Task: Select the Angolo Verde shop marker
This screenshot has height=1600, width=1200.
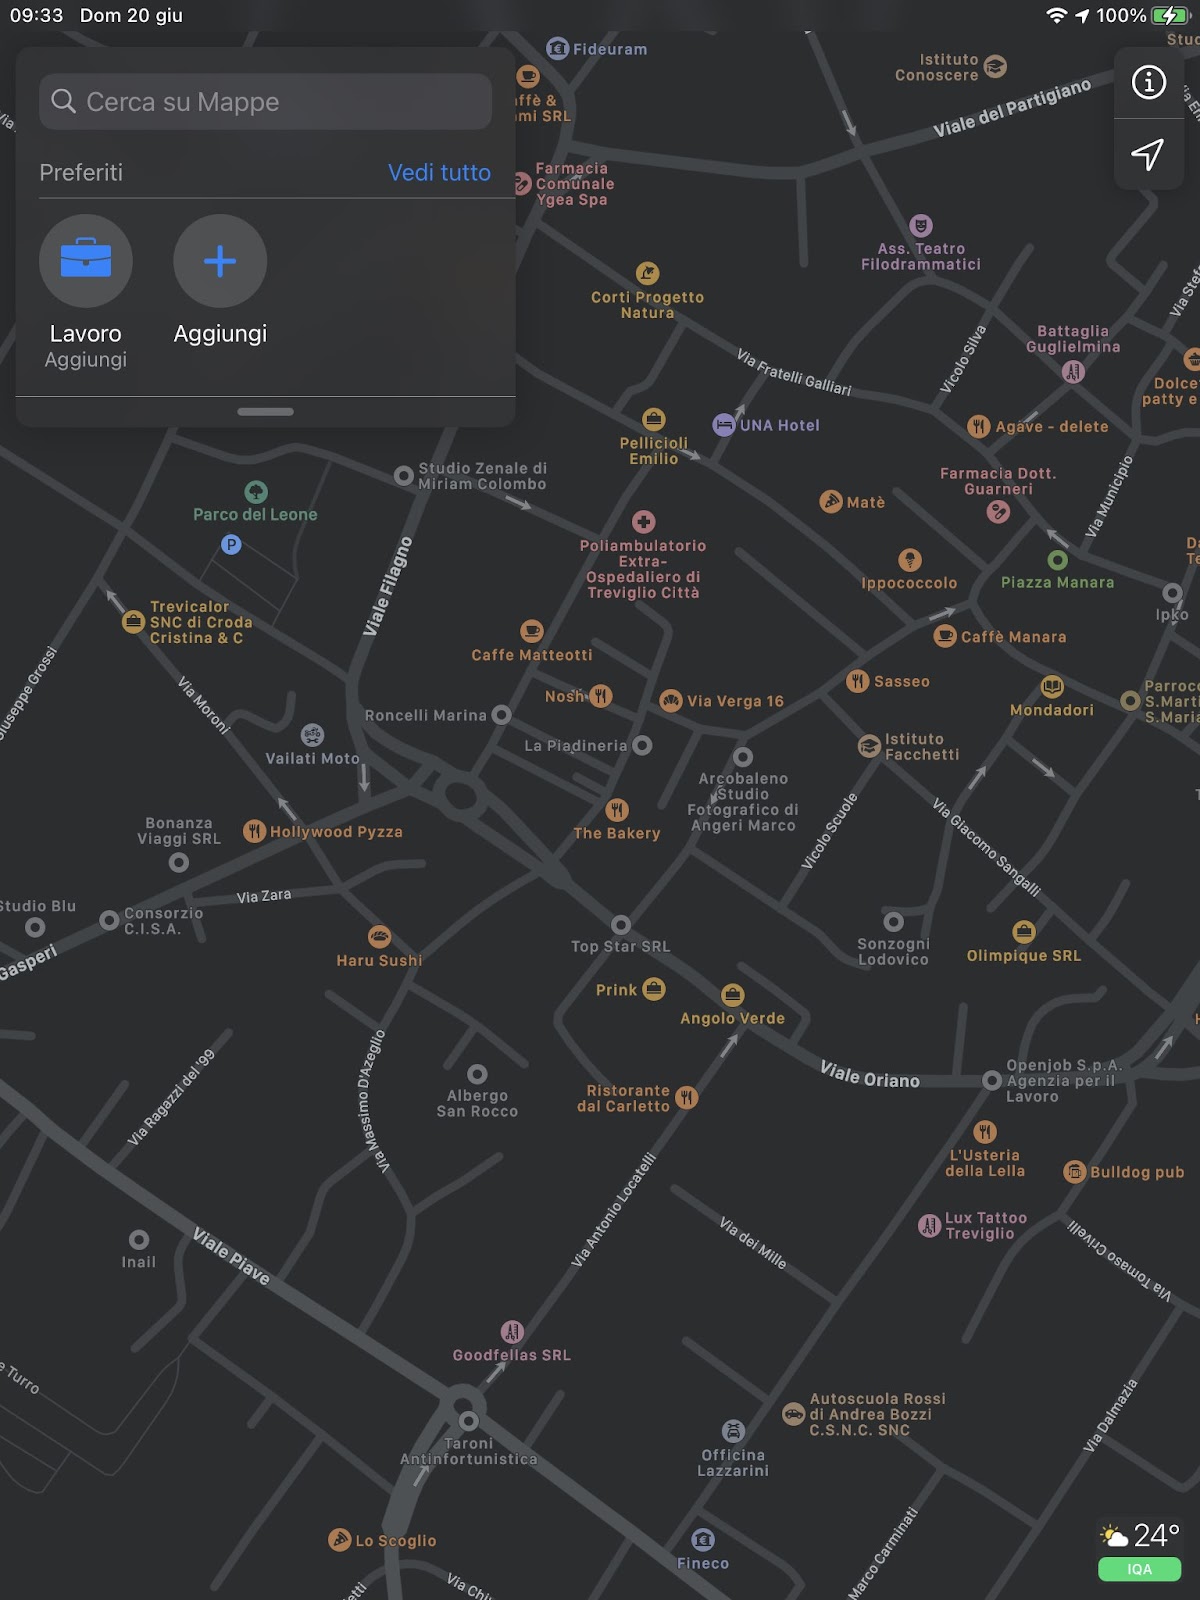Action: [733, 995]
